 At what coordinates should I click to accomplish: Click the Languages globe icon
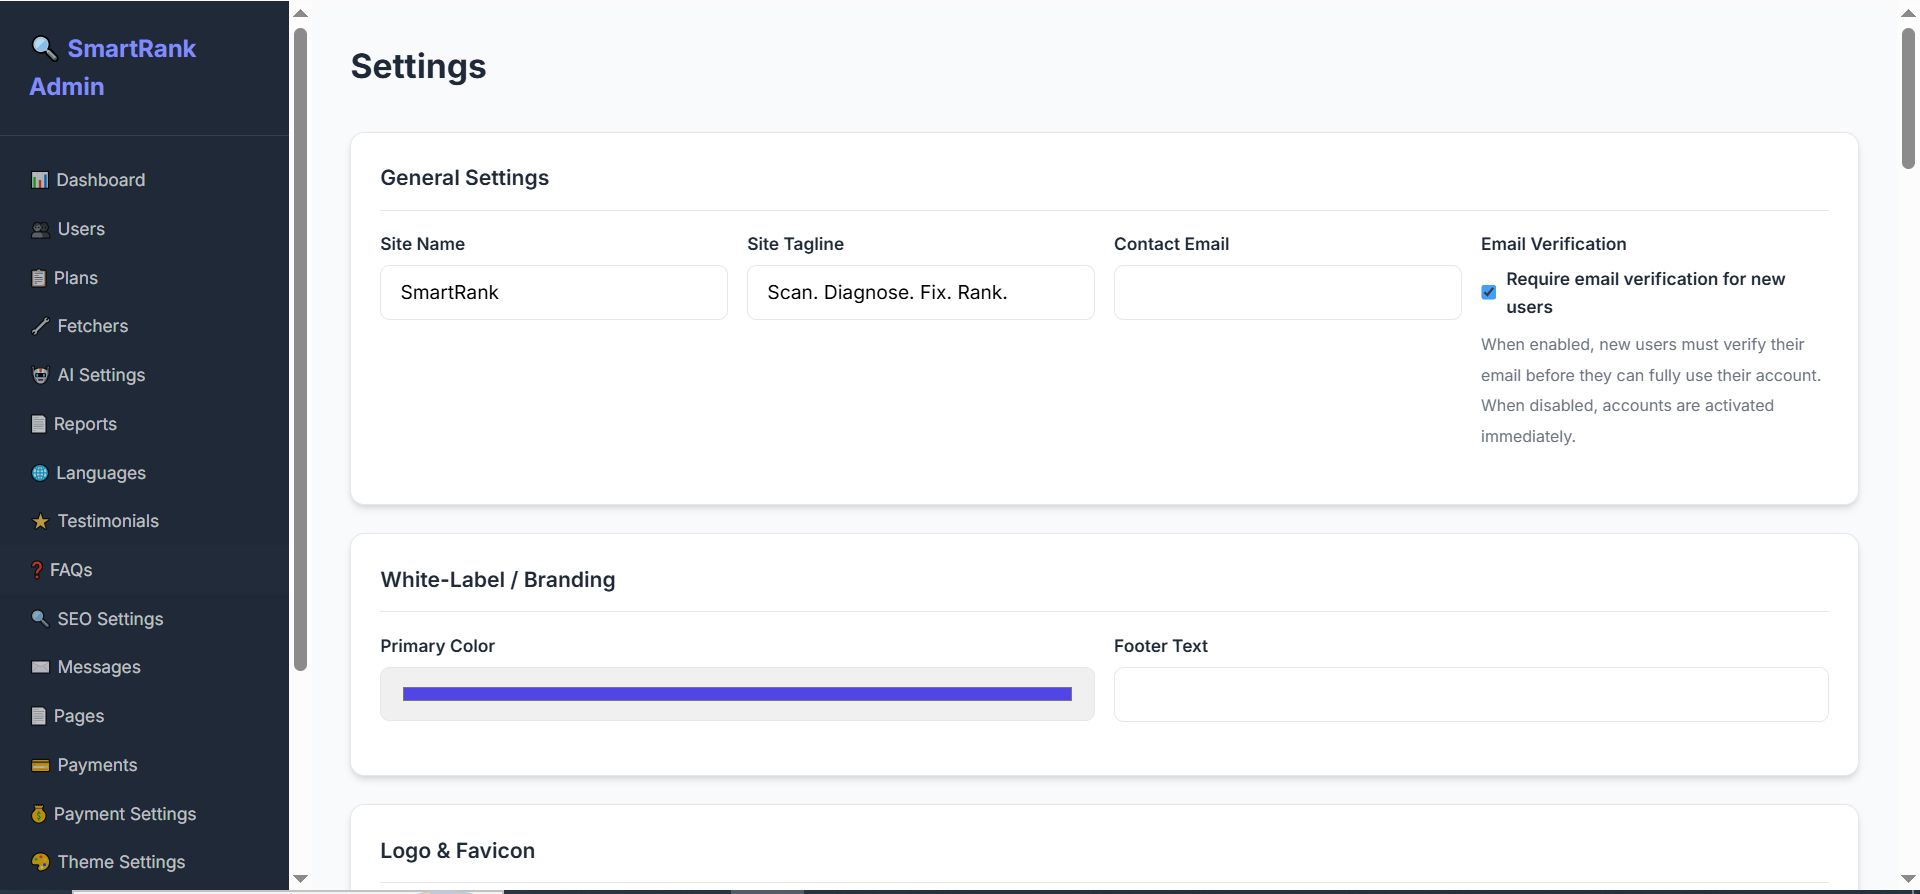[40, 473]
